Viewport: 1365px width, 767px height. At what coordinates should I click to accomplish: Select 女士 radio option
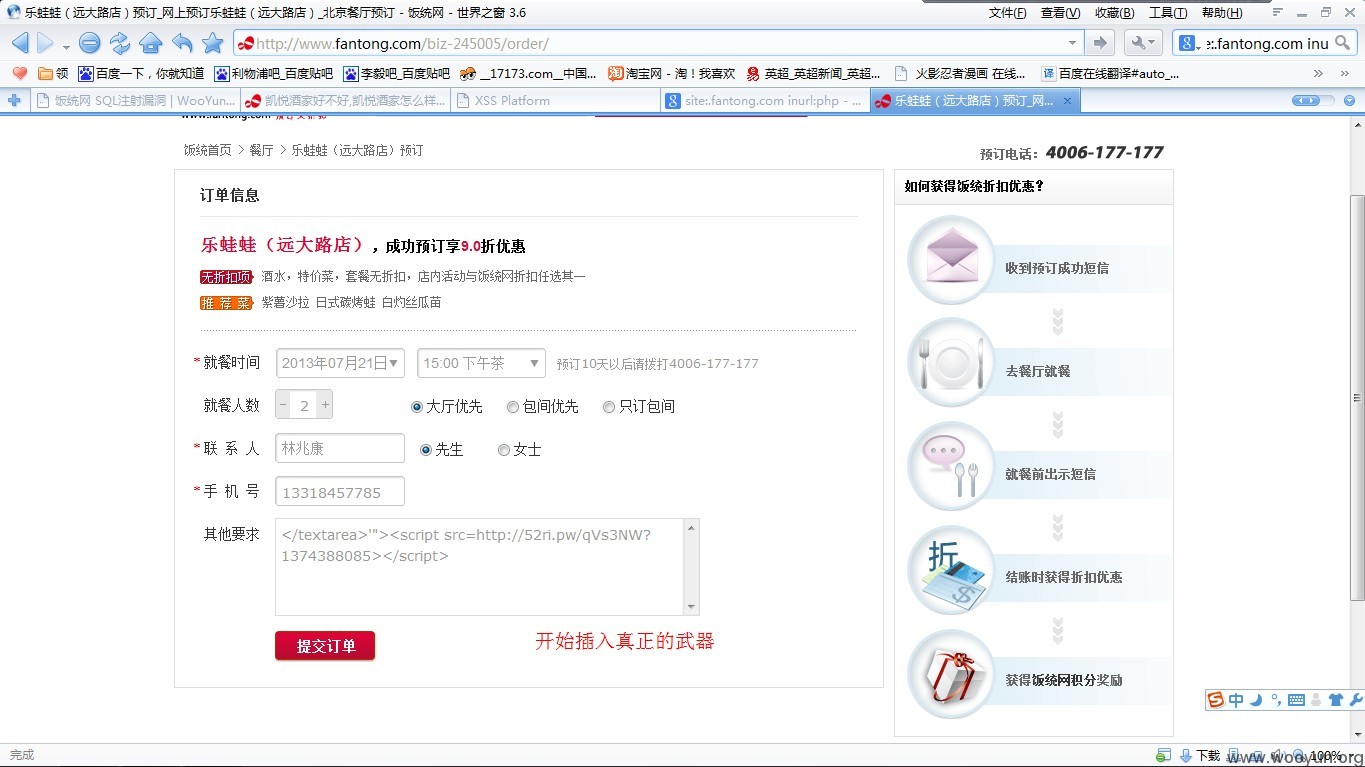(x=504, y=450)
